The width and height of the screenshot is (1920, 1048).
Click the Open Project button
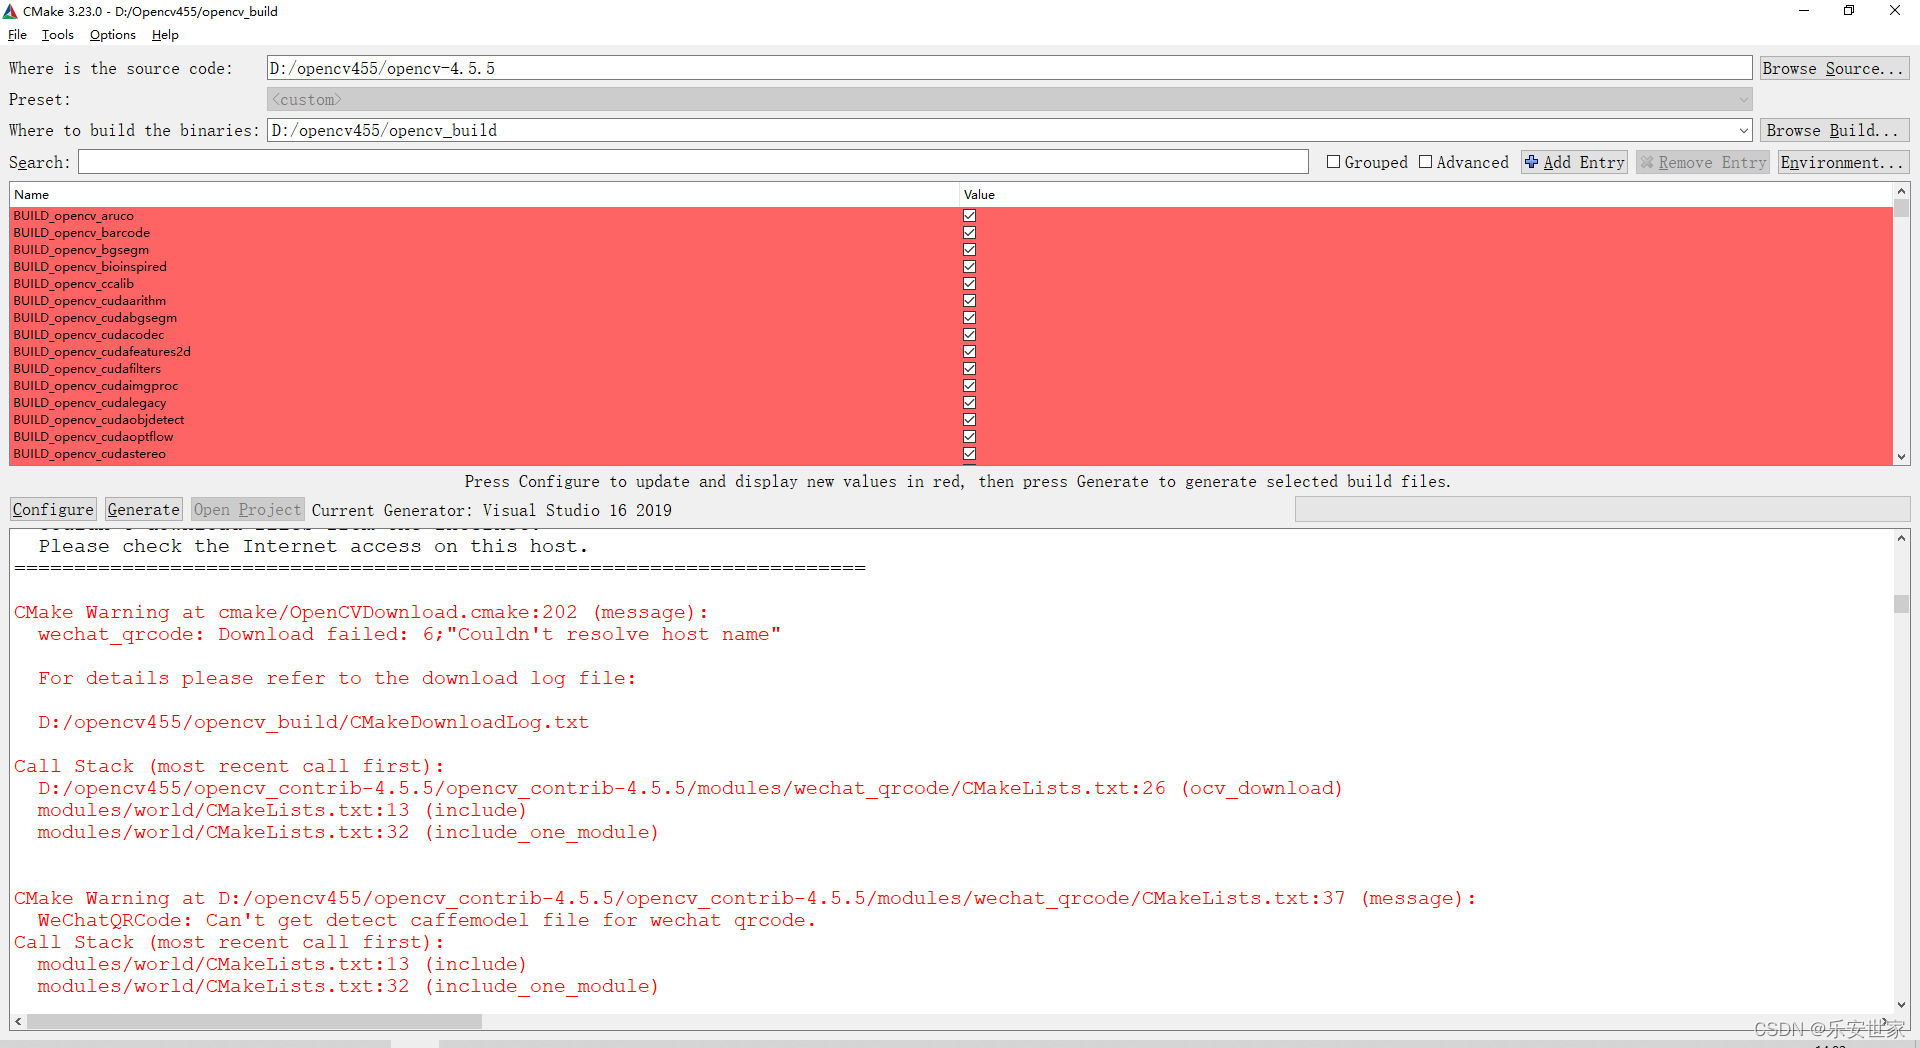[x=247, y=510]
